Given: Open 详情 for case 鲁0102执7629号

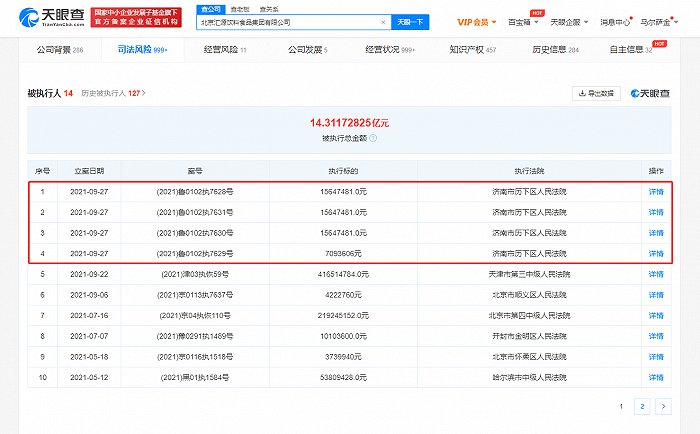Looking at the screenshot, I should click(x=656, y=254).
